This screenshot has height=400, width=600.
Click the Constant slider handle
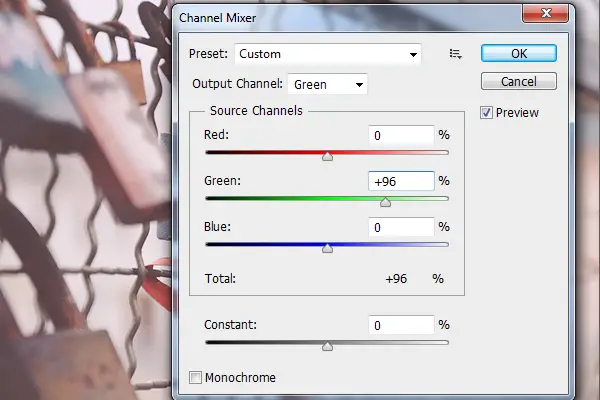pyautogui.click(x=327, y=345)
